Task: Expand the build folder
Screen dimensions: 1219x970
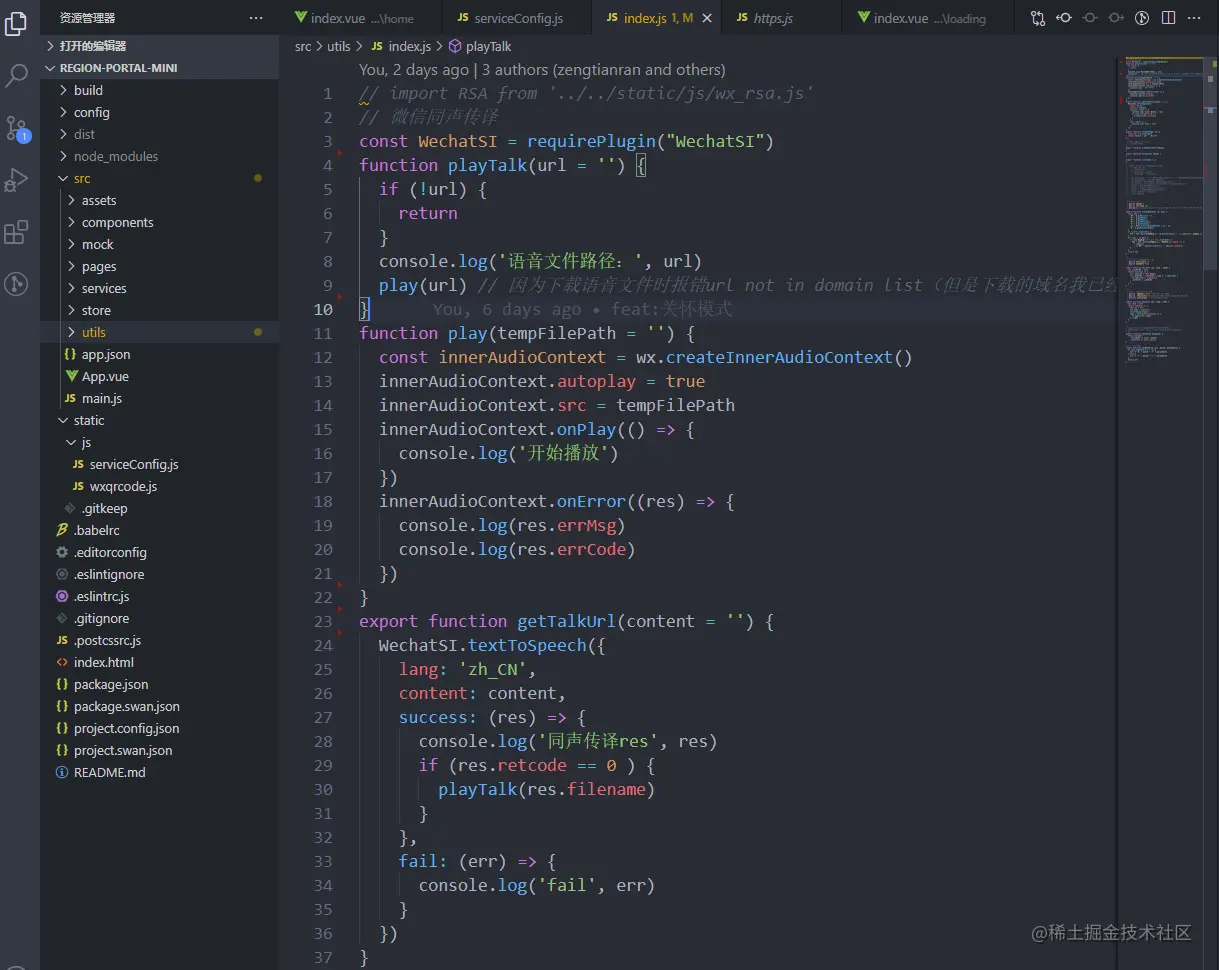Action: 159,90
